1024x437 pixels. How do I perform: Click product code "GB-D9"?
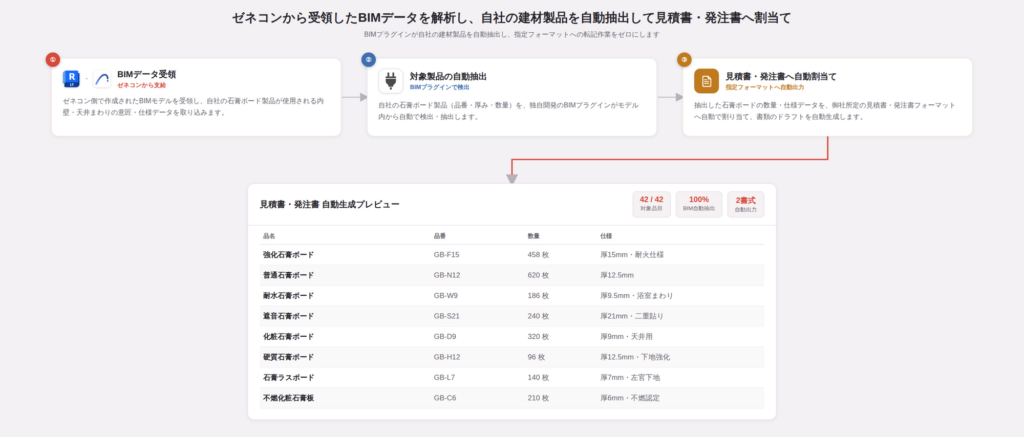pyautogui.click(x=445, y=337)
